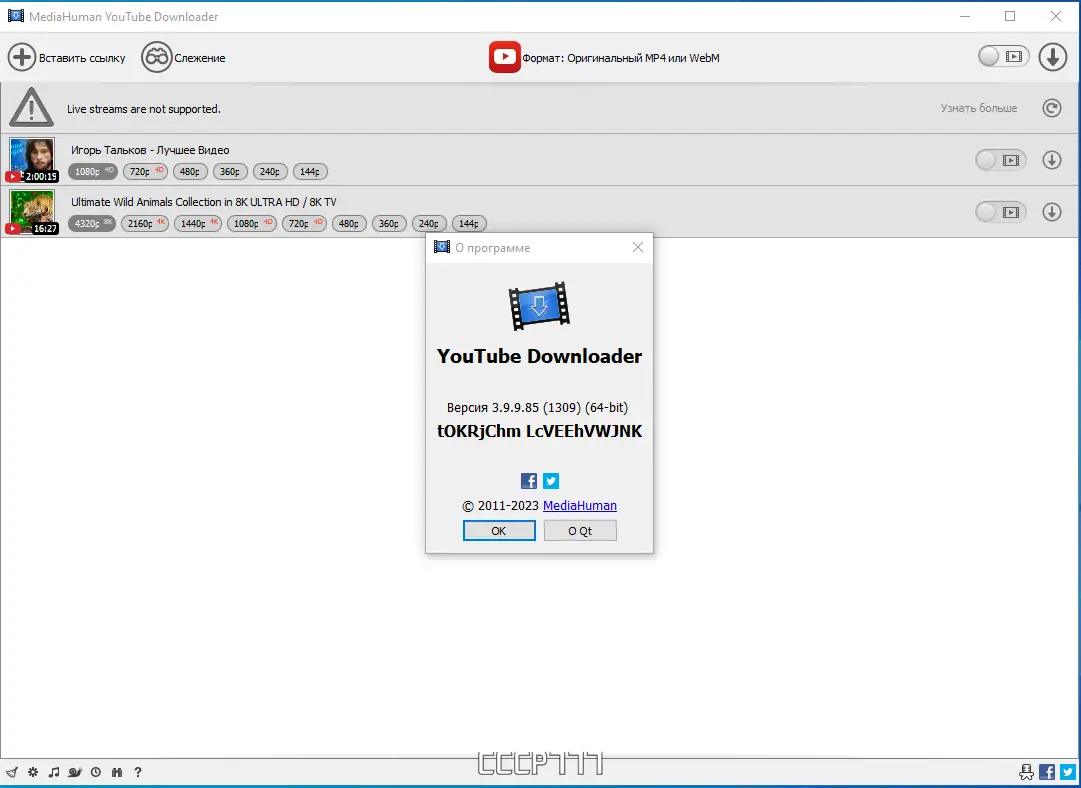Open the clock history icon in status bar
The image size is (1081, 788).
click(x=96, y=772)
